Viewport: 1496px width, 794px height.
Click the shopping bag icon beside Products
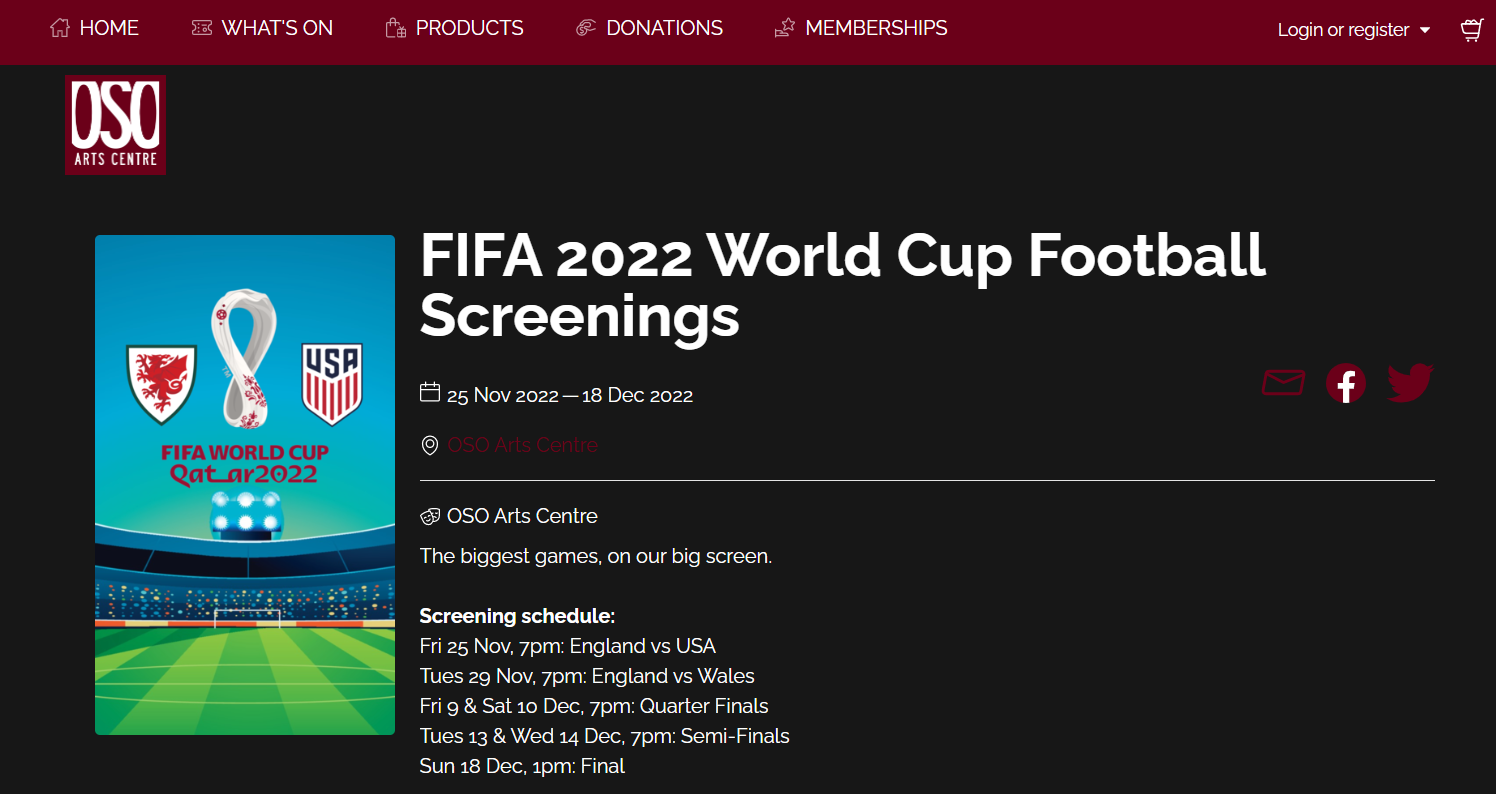(x=396, y=28)
